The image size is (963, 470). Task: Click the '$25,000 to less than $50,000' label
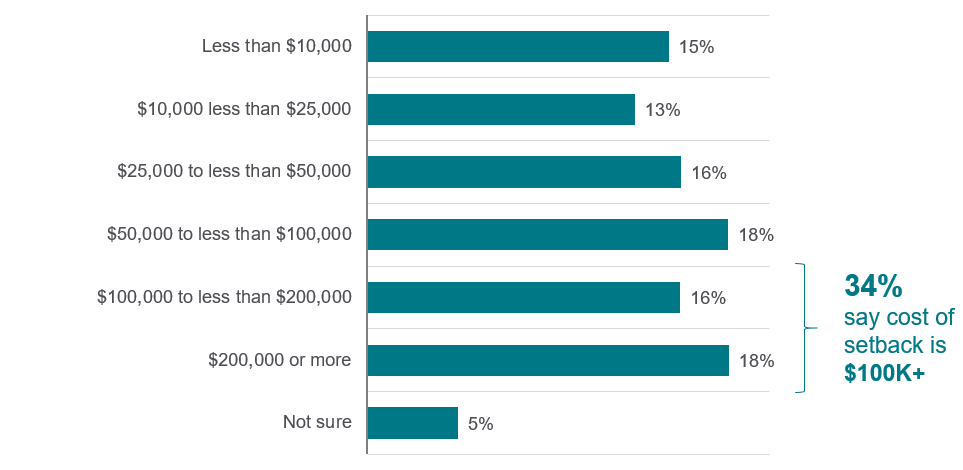[234, 171]
